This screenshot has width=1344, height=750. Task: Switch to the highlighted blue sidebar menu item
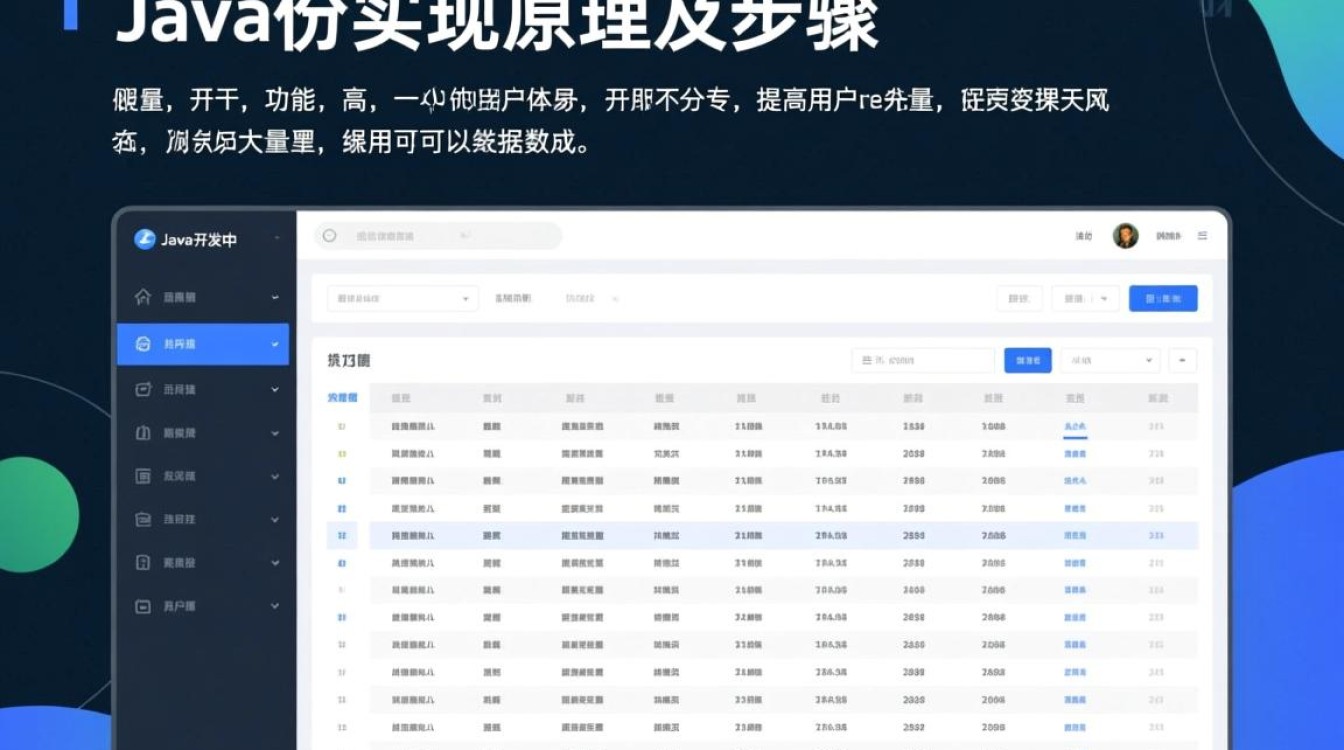(x=190, y=344)
